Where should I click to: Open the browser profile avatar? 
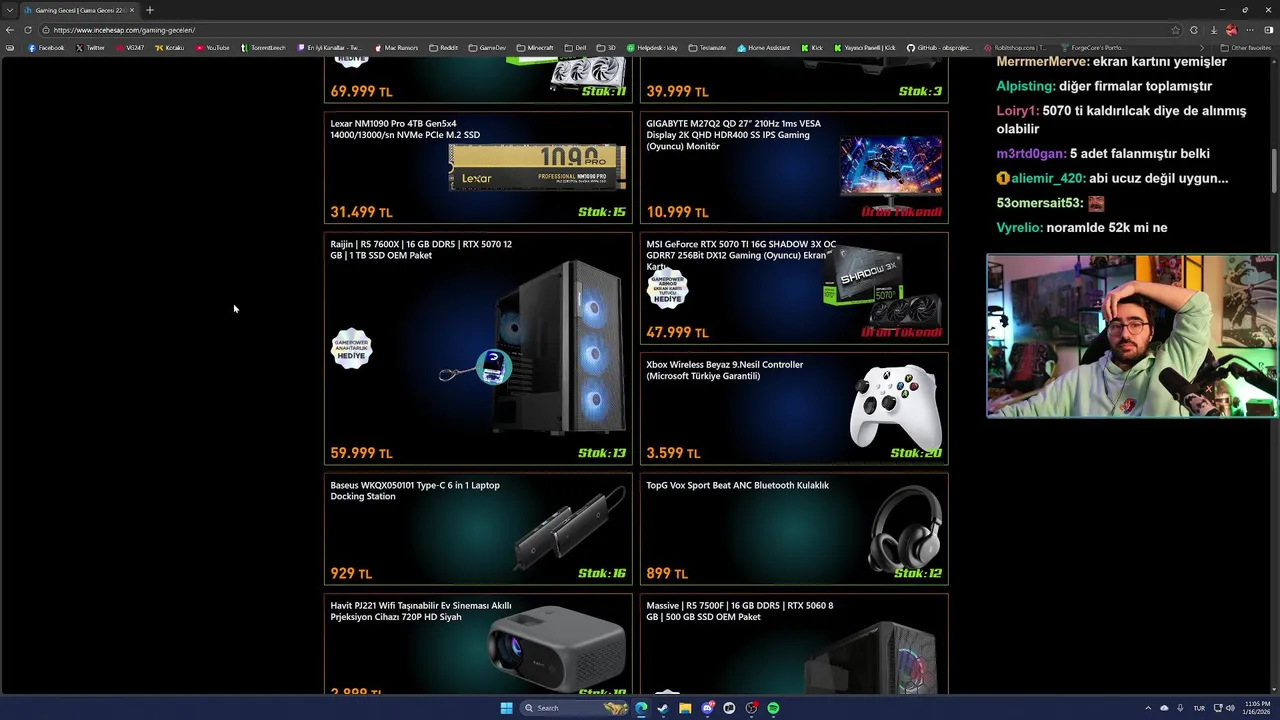(1231, 30)
